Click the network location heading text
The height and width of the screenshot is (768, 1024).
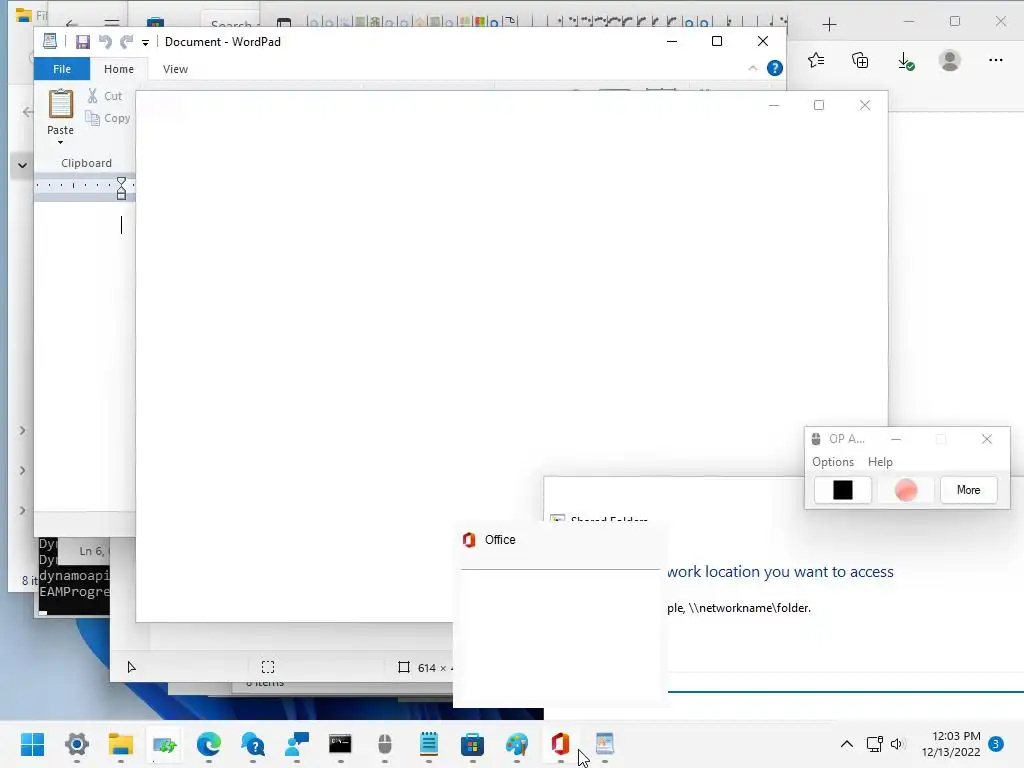point(780,571)
